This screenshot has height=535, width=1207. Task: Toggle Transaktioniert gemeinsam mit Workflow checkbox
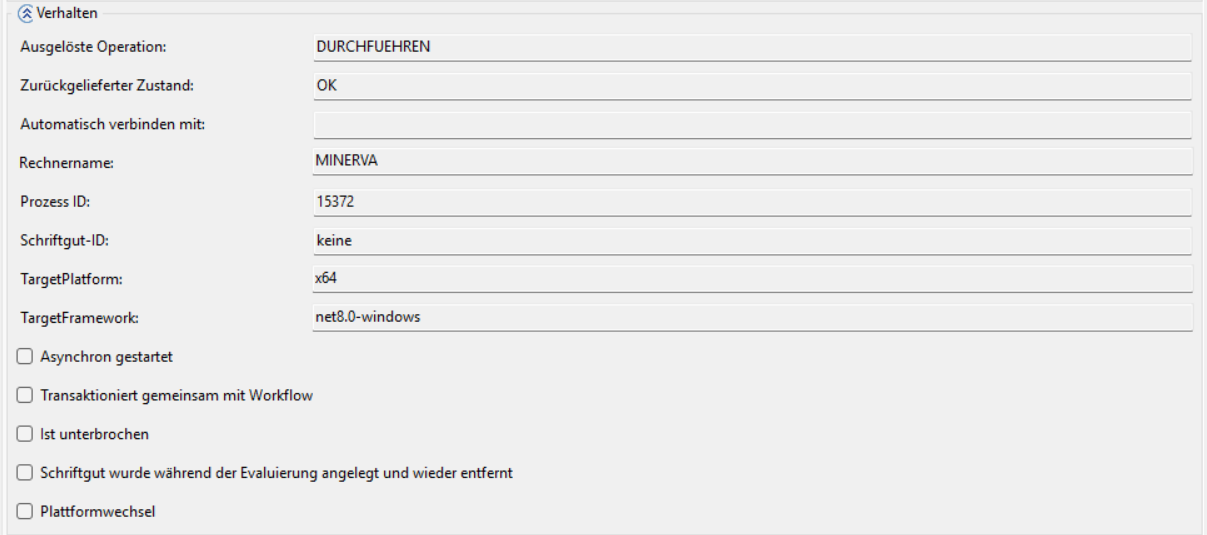[x=25, y=395]
